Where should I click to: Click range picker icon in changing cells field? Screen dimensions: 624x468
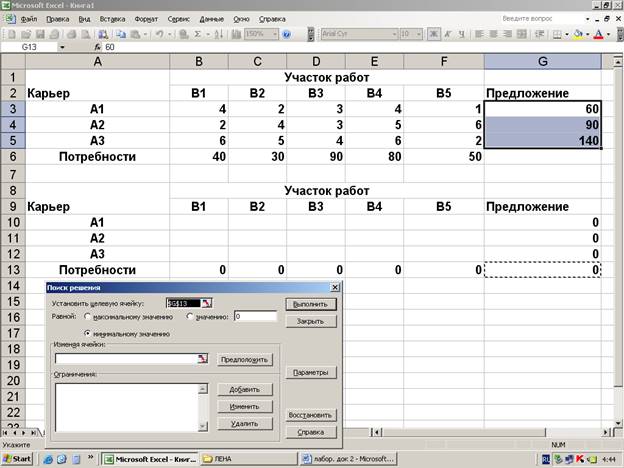(203, 359)
